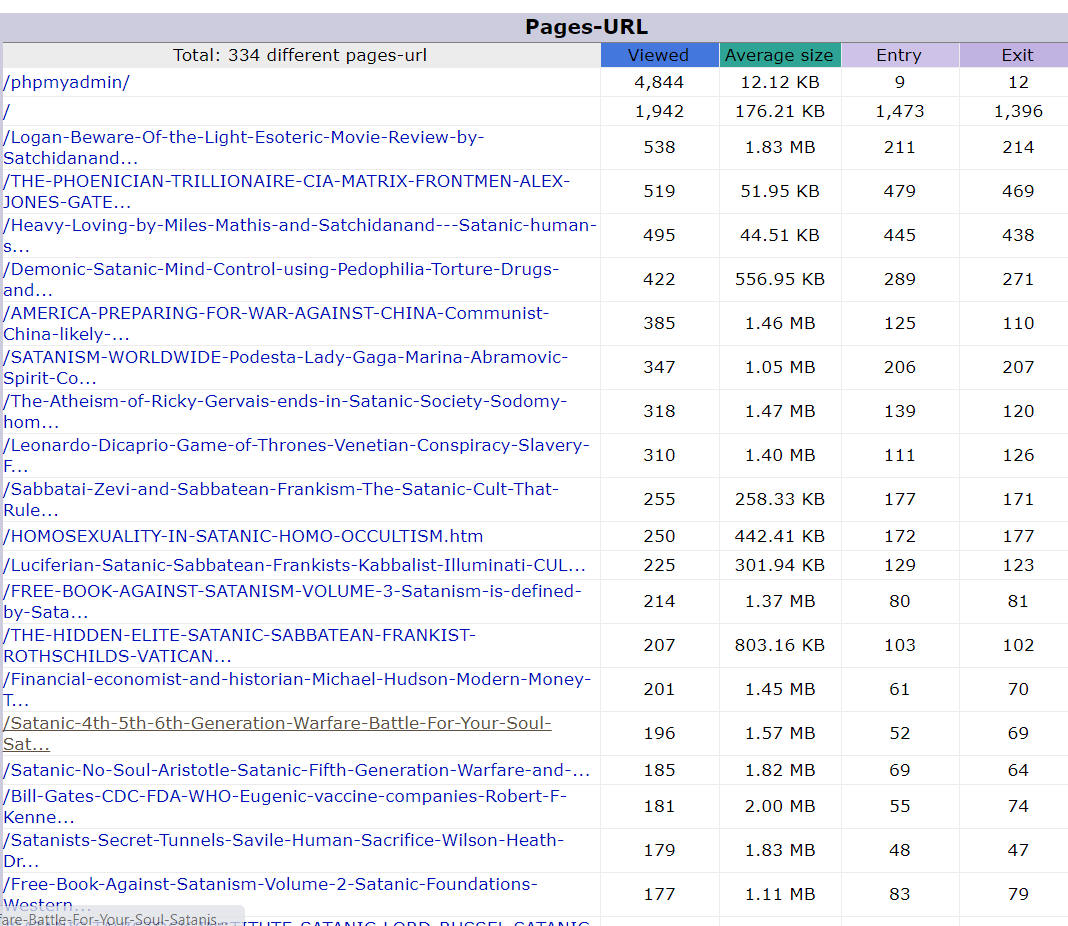Select the average size "1.82 MB"

tap(780, 770)
